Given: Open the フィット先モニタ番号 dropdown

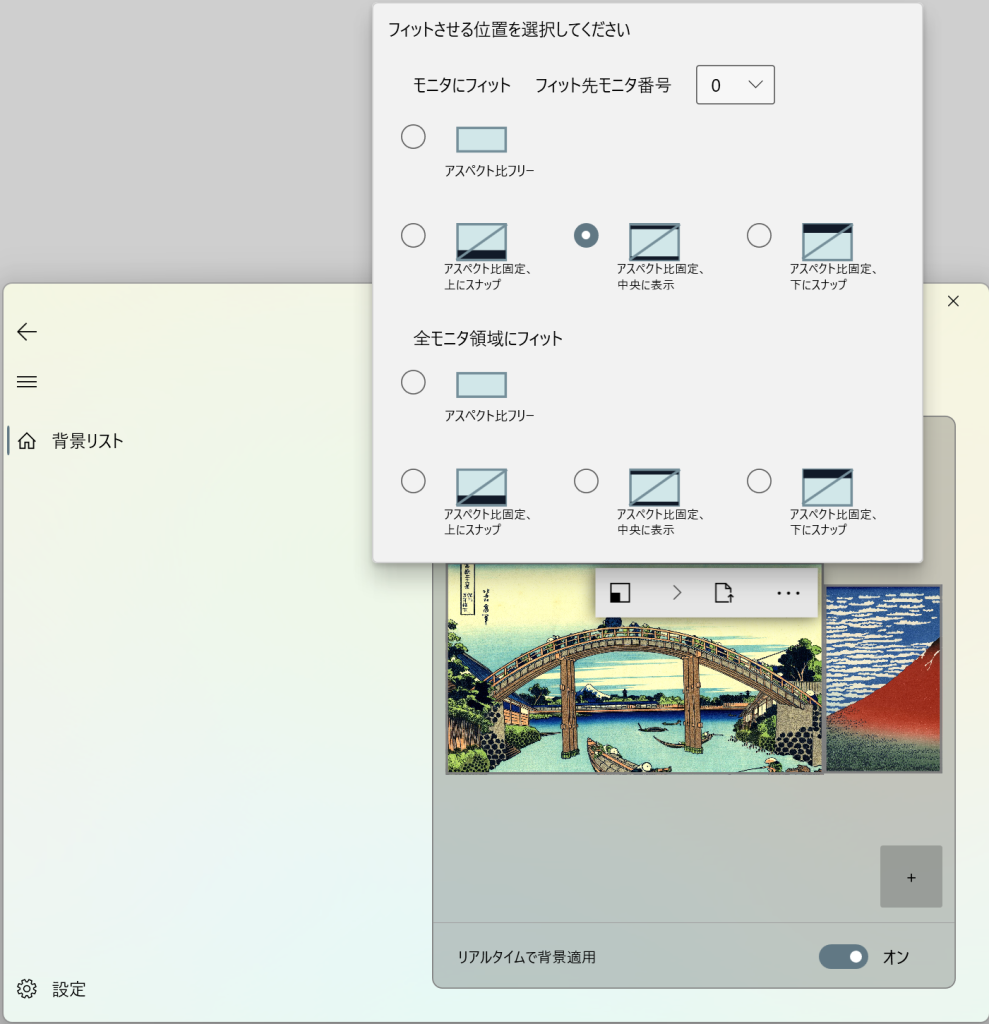Looking at the screenshot, I should click(736, 85).
